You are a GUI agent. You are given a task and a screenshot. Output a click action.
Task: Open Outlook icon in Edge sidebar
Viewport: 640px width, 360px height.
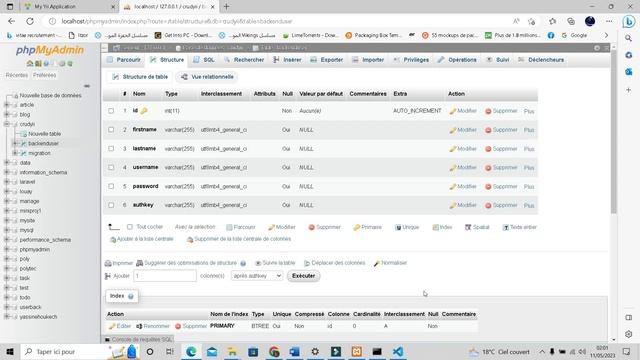[629, 72]
